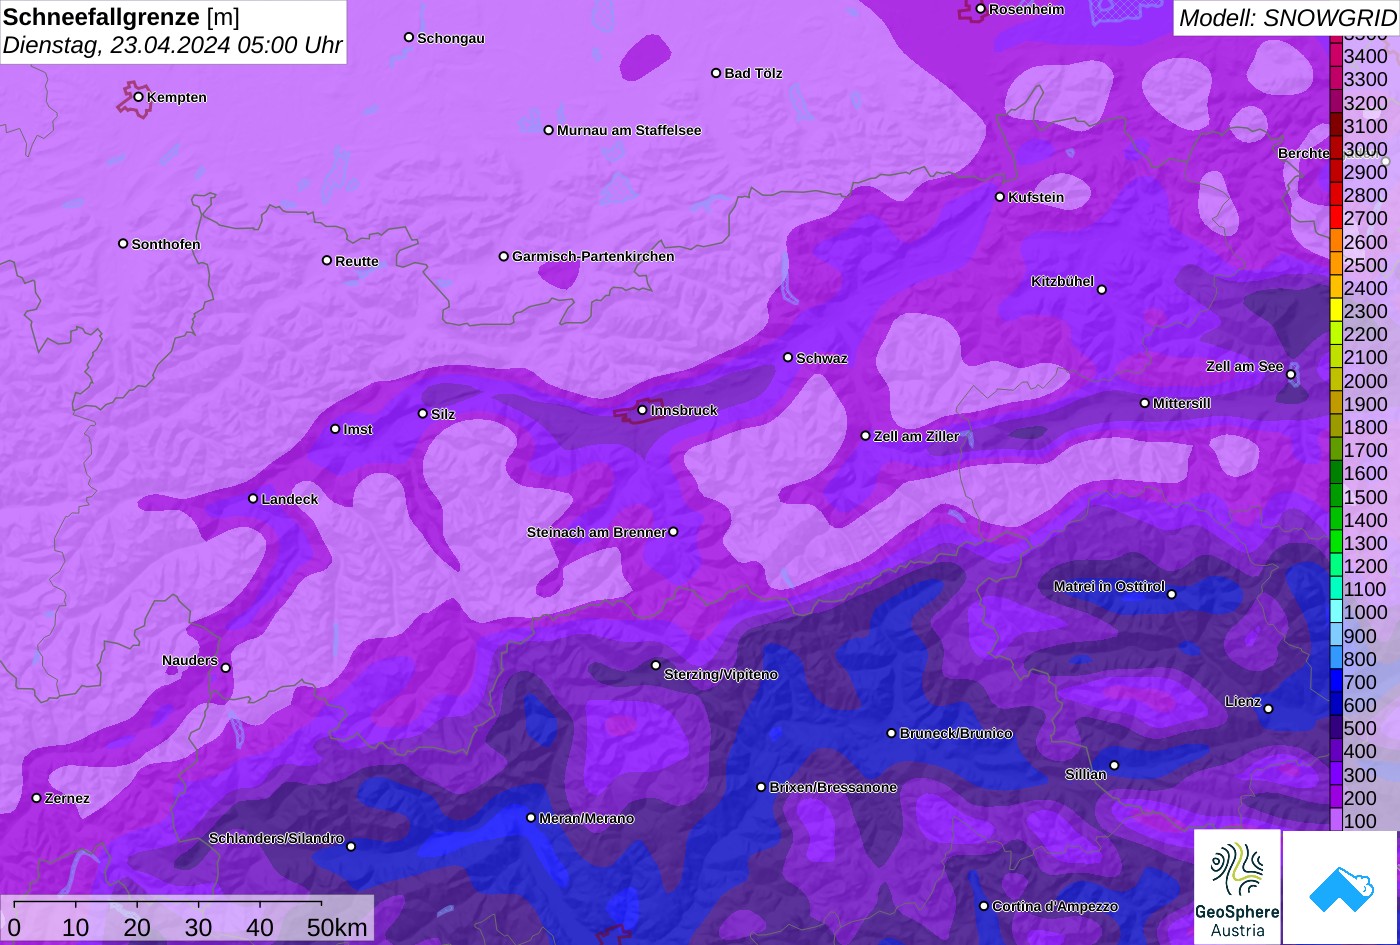
Task: Click the Nauders marker dot
Action: click(226, 668)
